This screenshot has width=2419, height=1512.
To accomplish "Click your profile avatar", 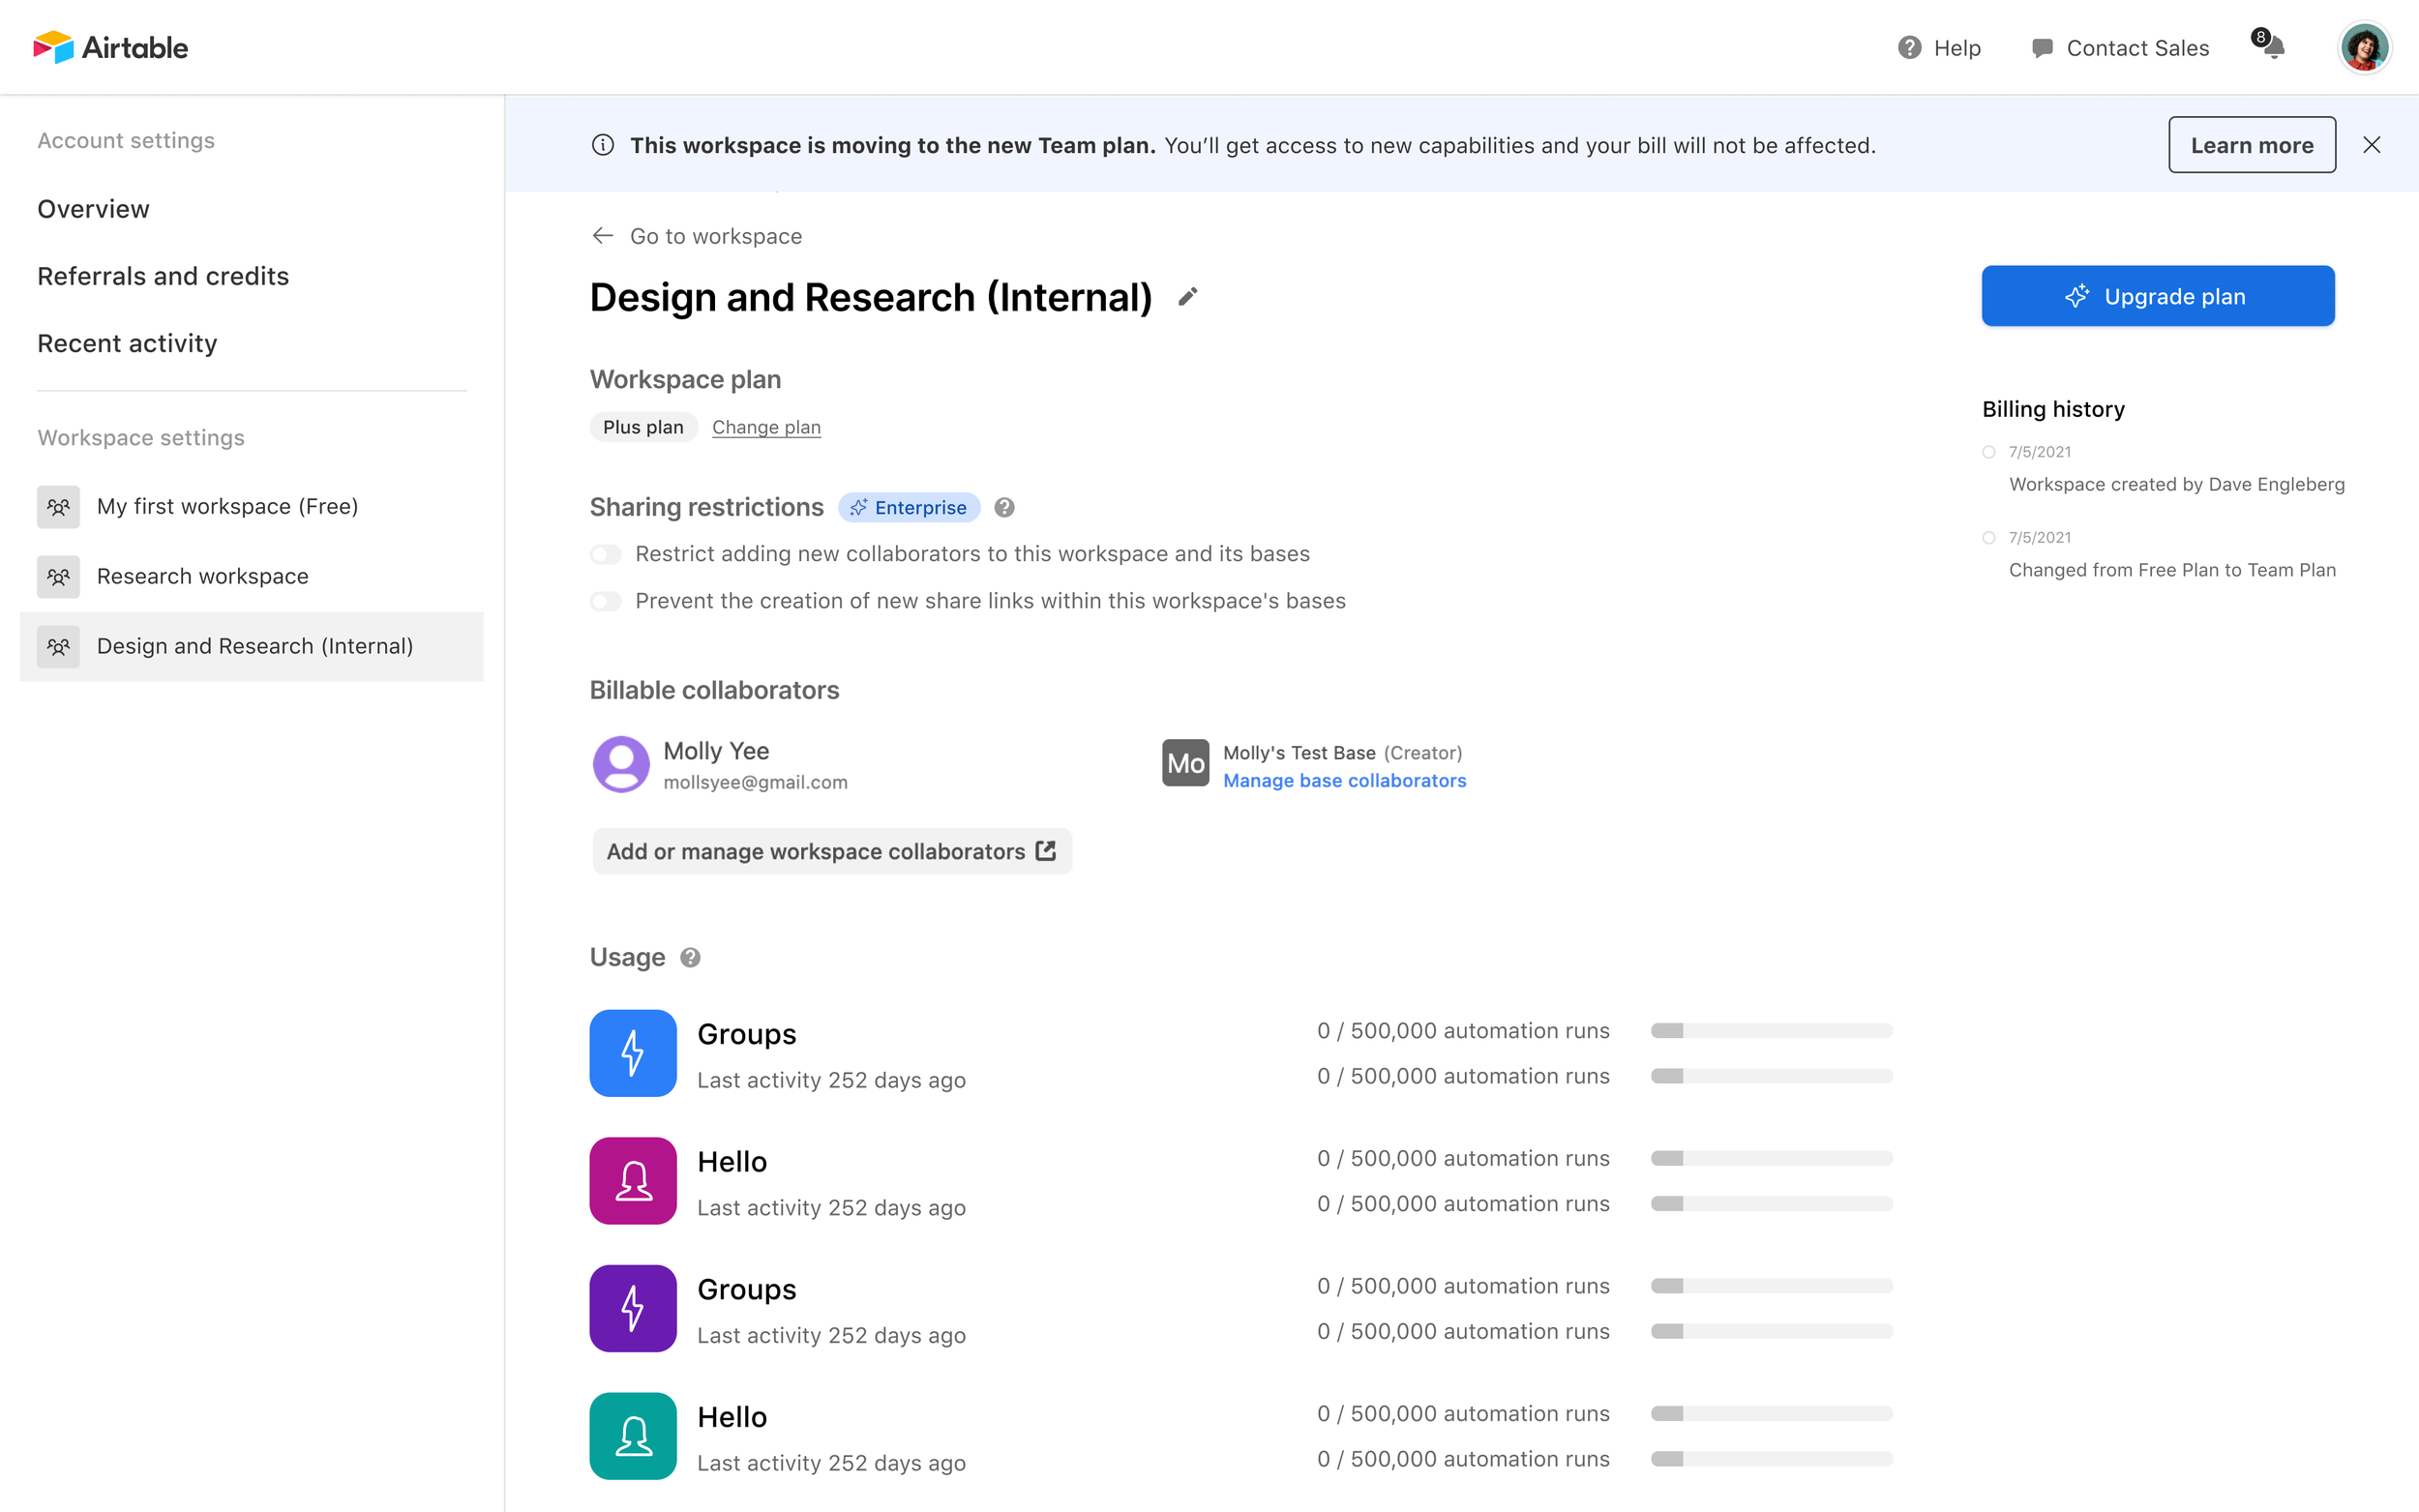I will (x=2364, y=47).
